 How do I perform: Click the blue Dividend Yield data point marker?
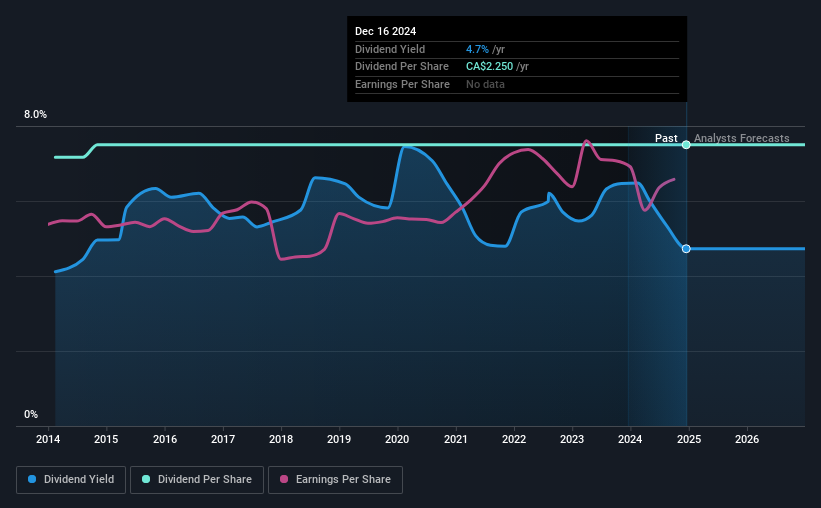[686, 249]
